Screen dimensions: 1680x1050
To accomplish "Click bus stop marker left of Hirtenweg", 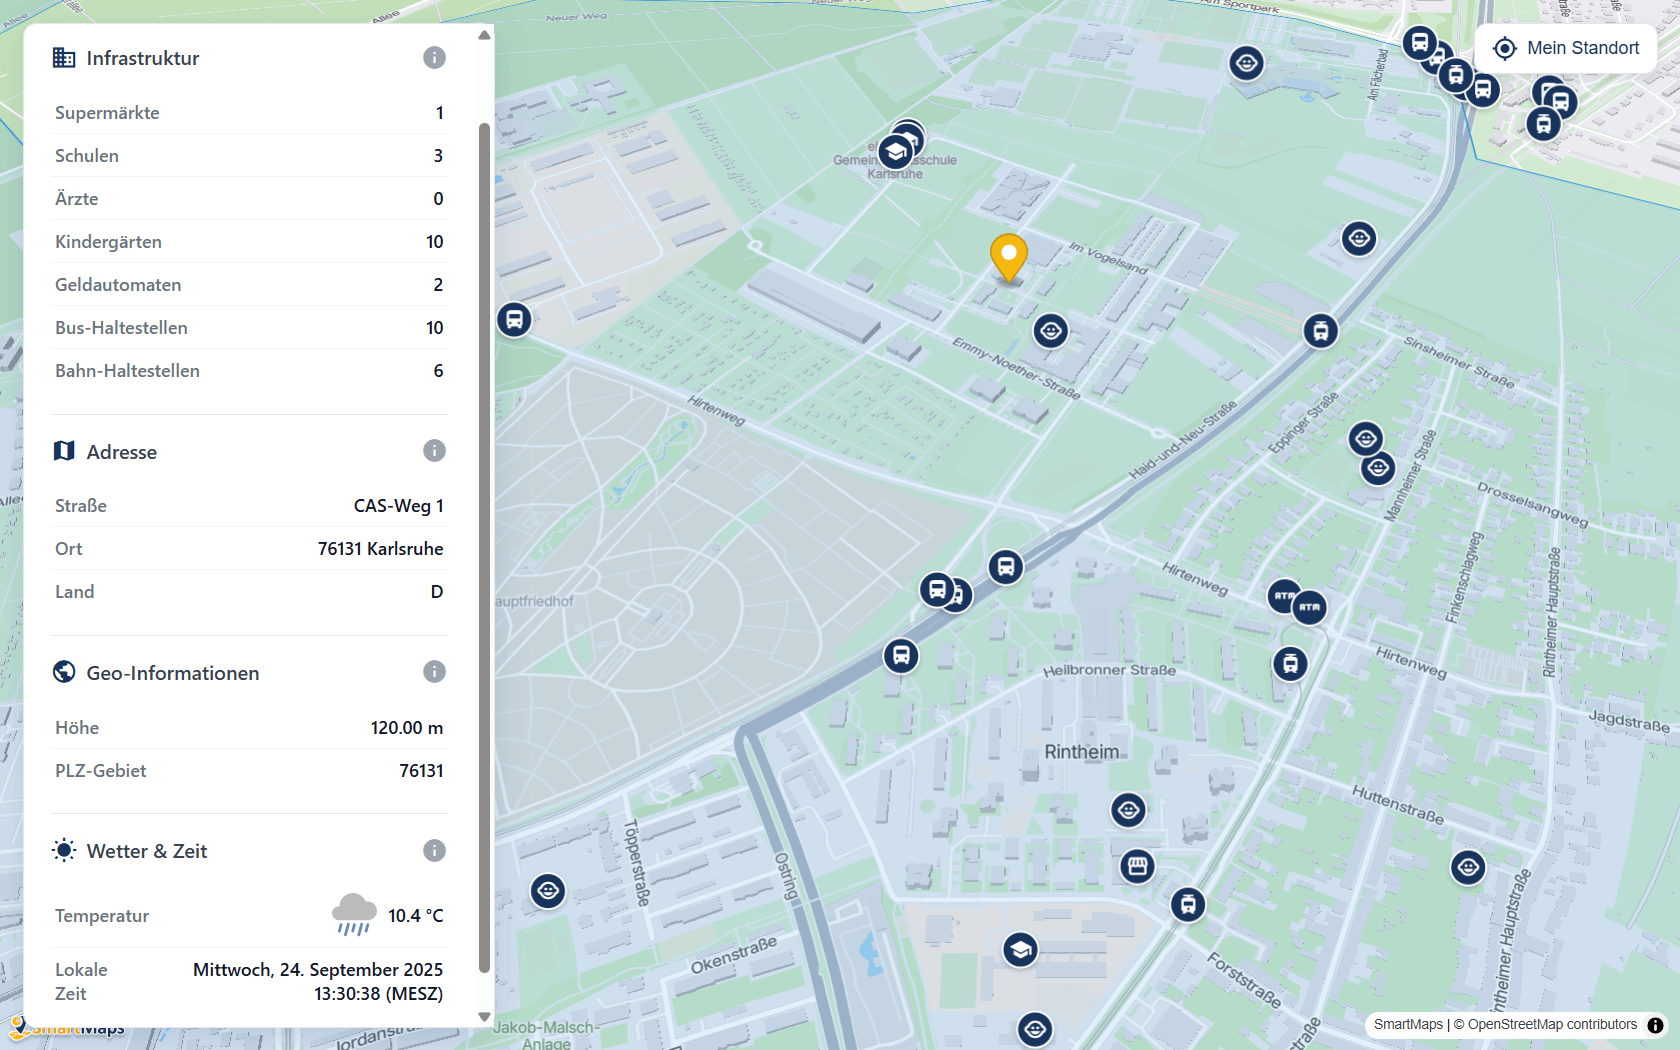I will tap(514, 320).
